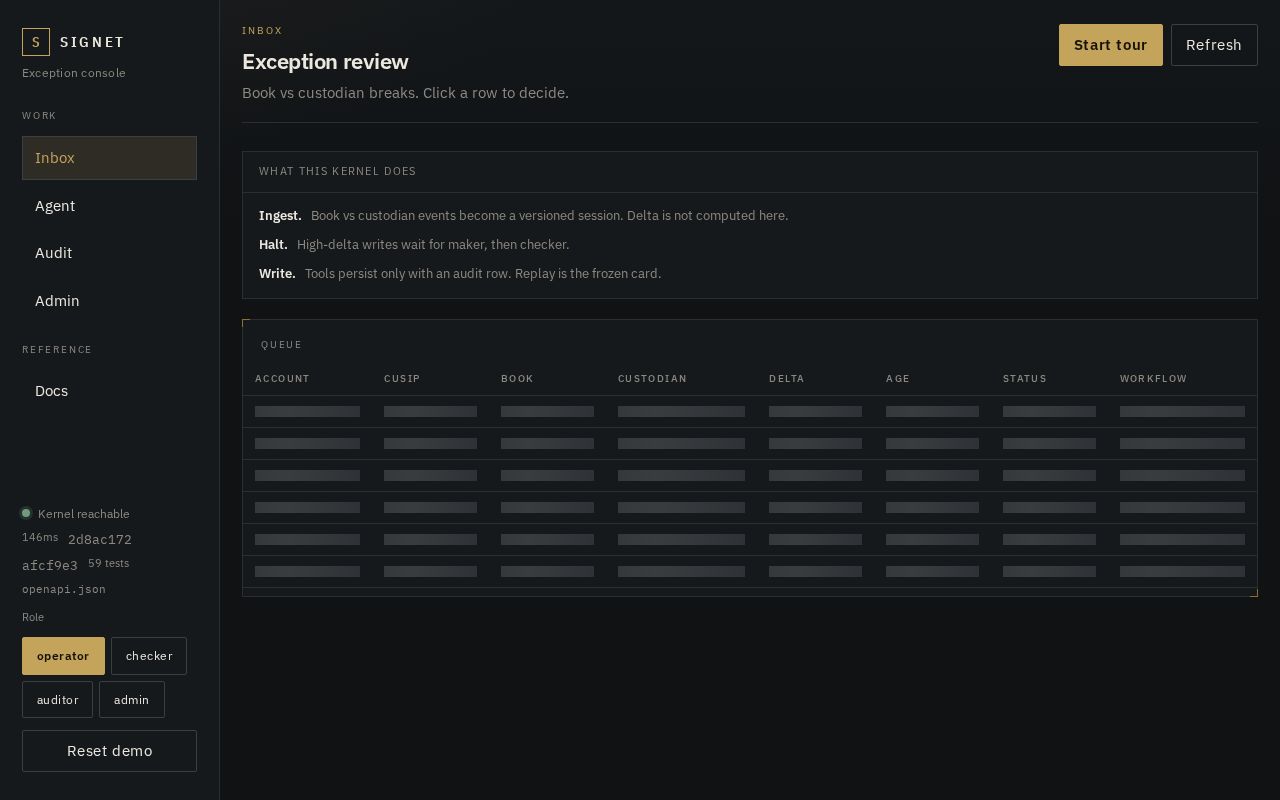
Task: Click the Signet S logo icon
Action: click(36, 42)
